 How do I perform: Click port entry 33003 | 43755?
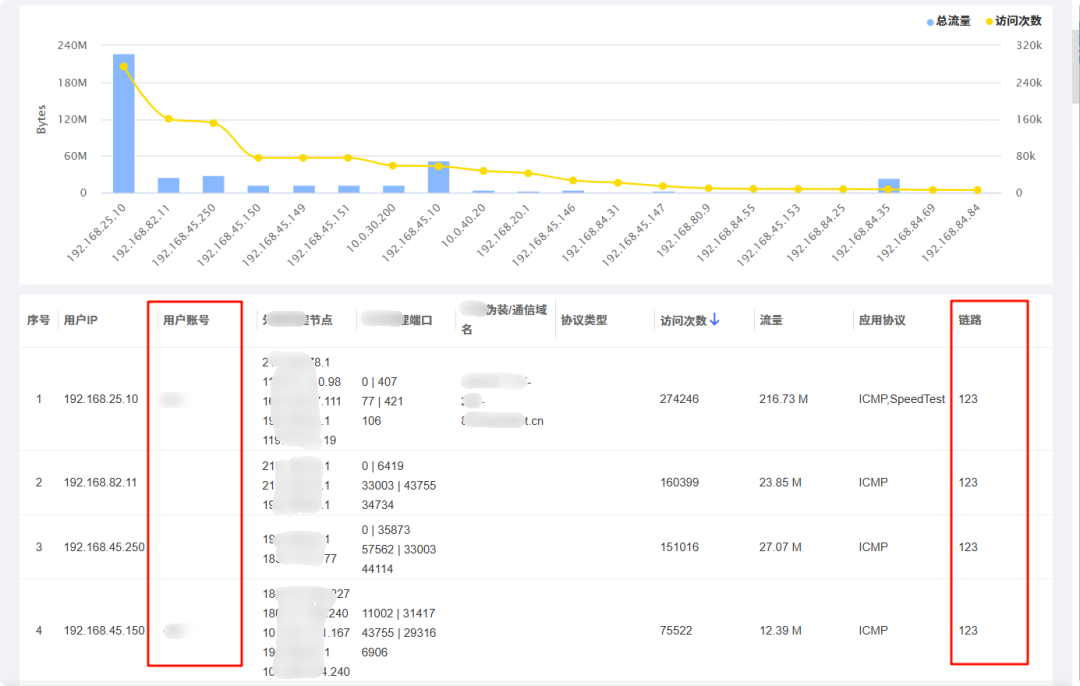coord(399,486)
